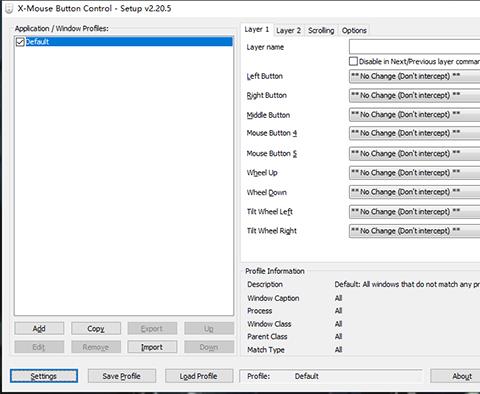Click the Import button

[x=152, y=347]
